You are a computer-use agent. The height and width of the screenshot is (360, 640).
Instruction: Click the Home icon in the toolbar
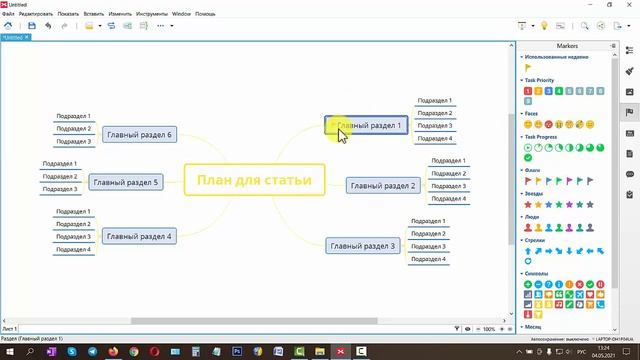click(8, 26)
